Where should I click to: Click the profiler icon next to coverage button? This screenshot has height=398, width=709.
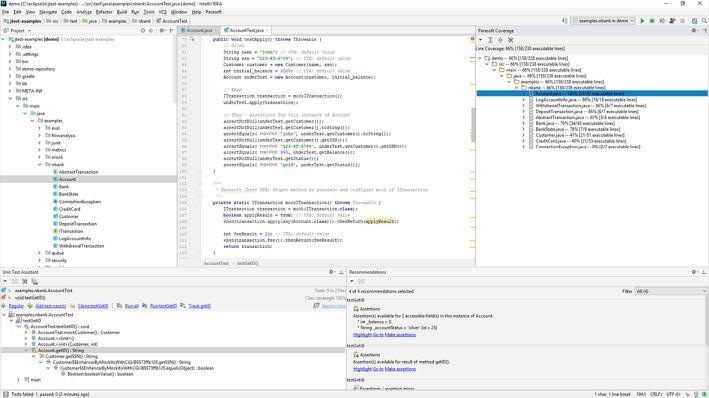click(672, 21)
